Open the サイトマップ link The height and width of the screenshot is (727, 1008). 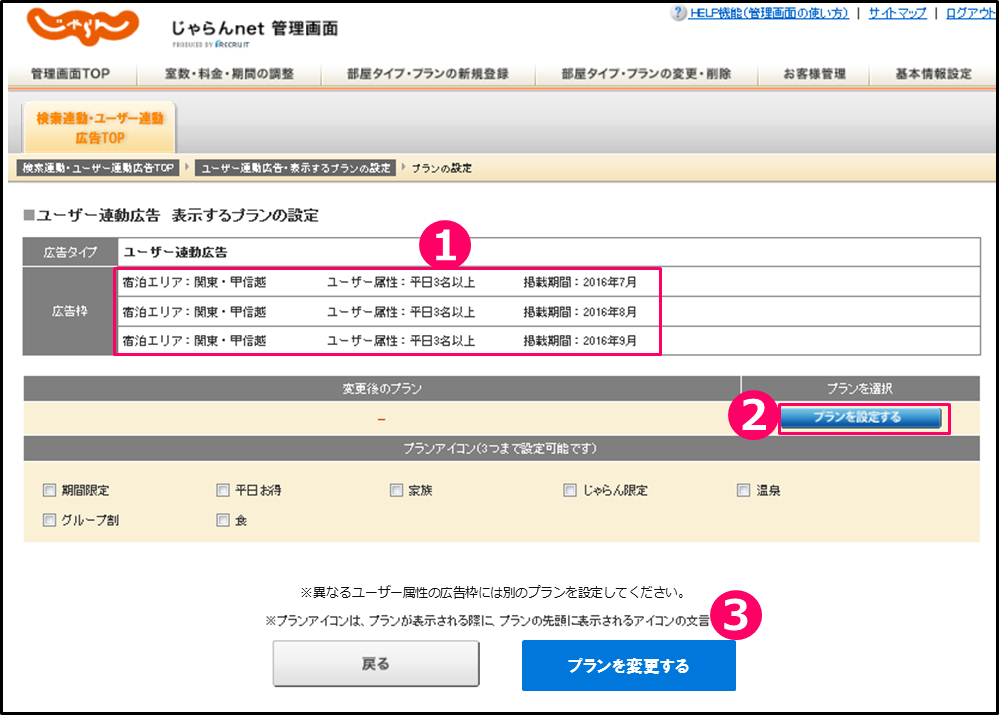pos(897,14)
